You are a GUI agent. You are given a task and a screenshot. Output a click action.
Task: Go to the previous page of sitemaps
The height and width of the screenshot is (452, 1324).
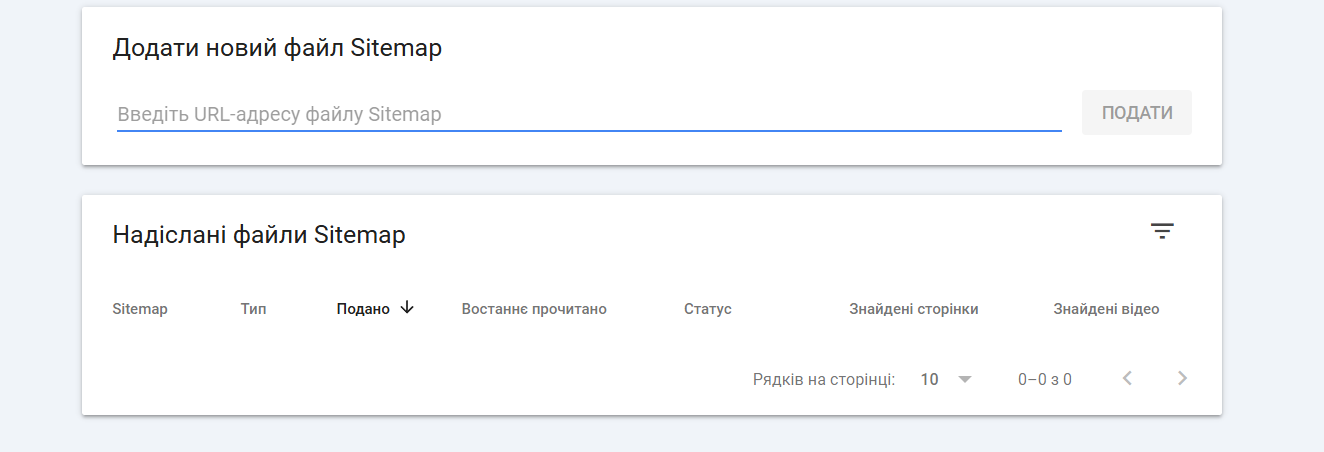1127,378
